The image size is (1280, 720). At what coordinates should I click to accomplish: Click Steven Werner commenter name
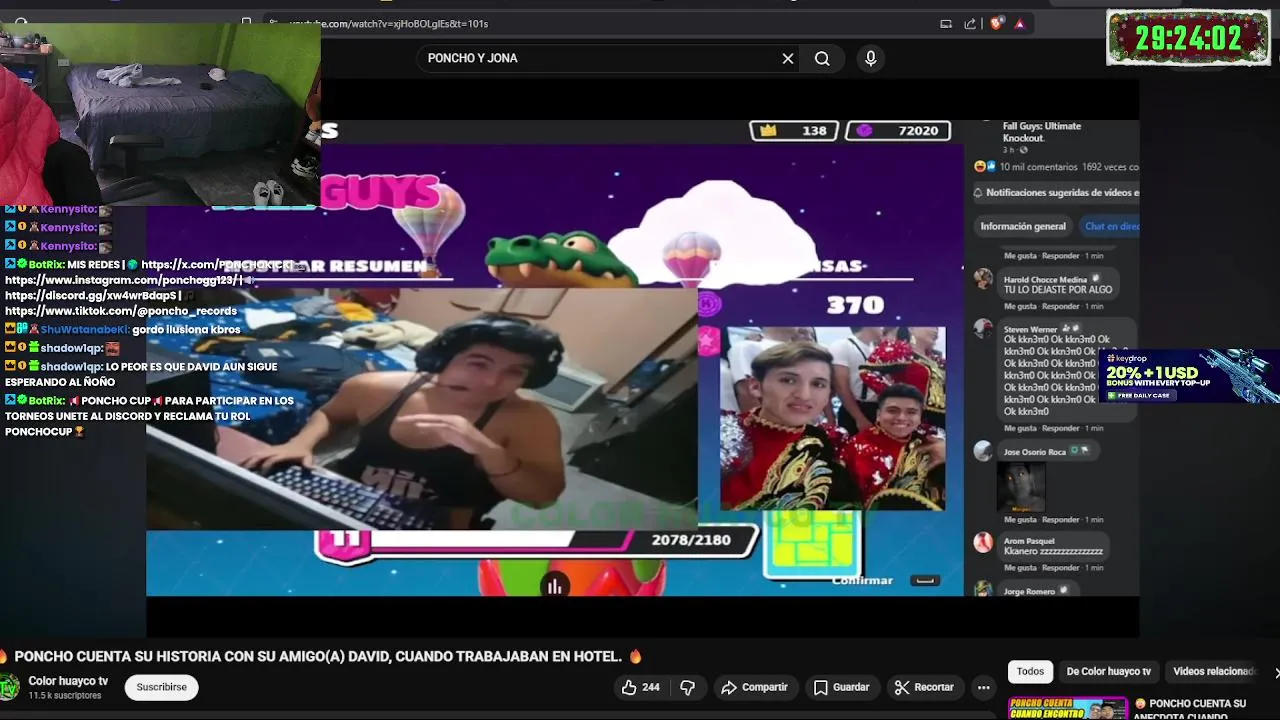click(x=1030, y=329)
